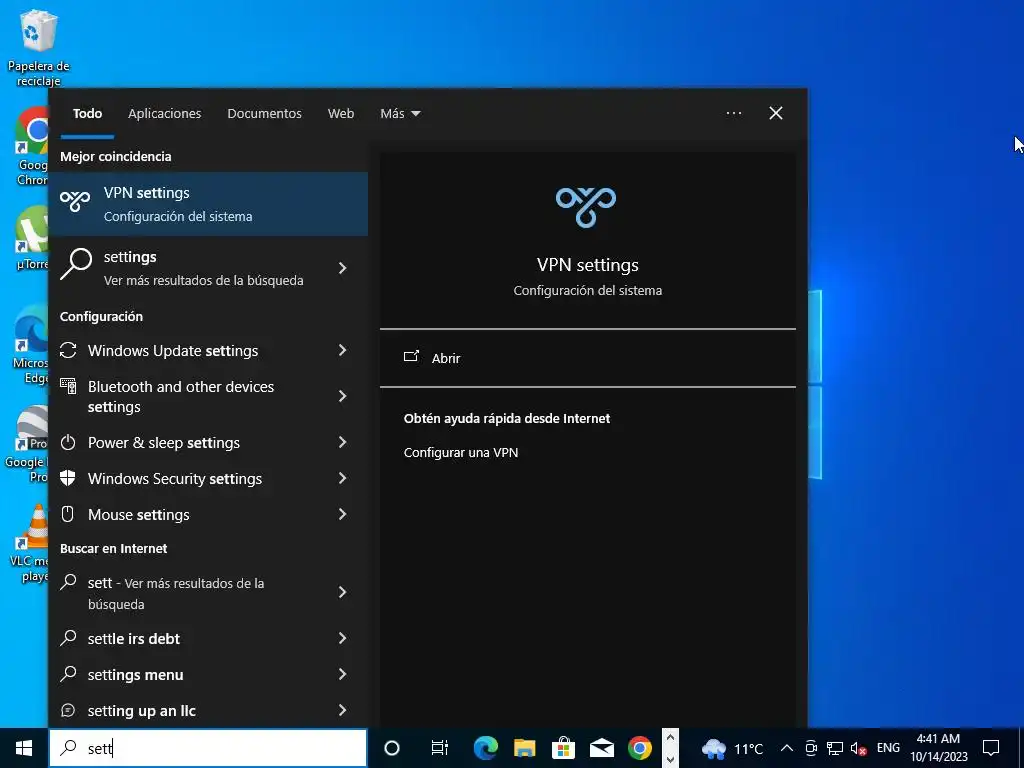Image resolution: width=1024 pixels, height=768 pixels.
Task: Click the Power & sleep power icon
Action: [68, 442]
